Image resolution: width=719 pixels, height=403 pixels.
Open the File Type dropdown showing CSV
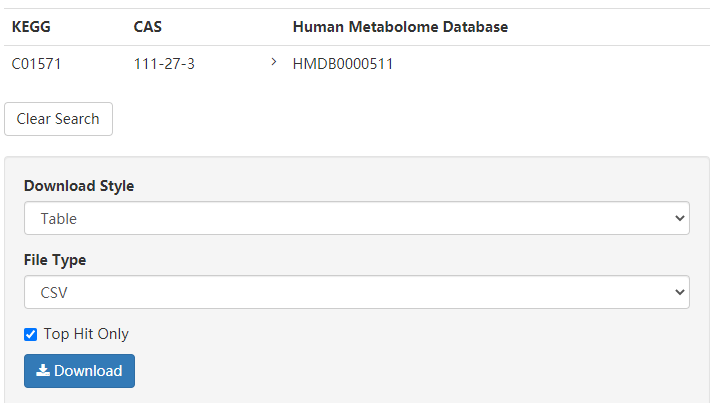pos(356,292)
